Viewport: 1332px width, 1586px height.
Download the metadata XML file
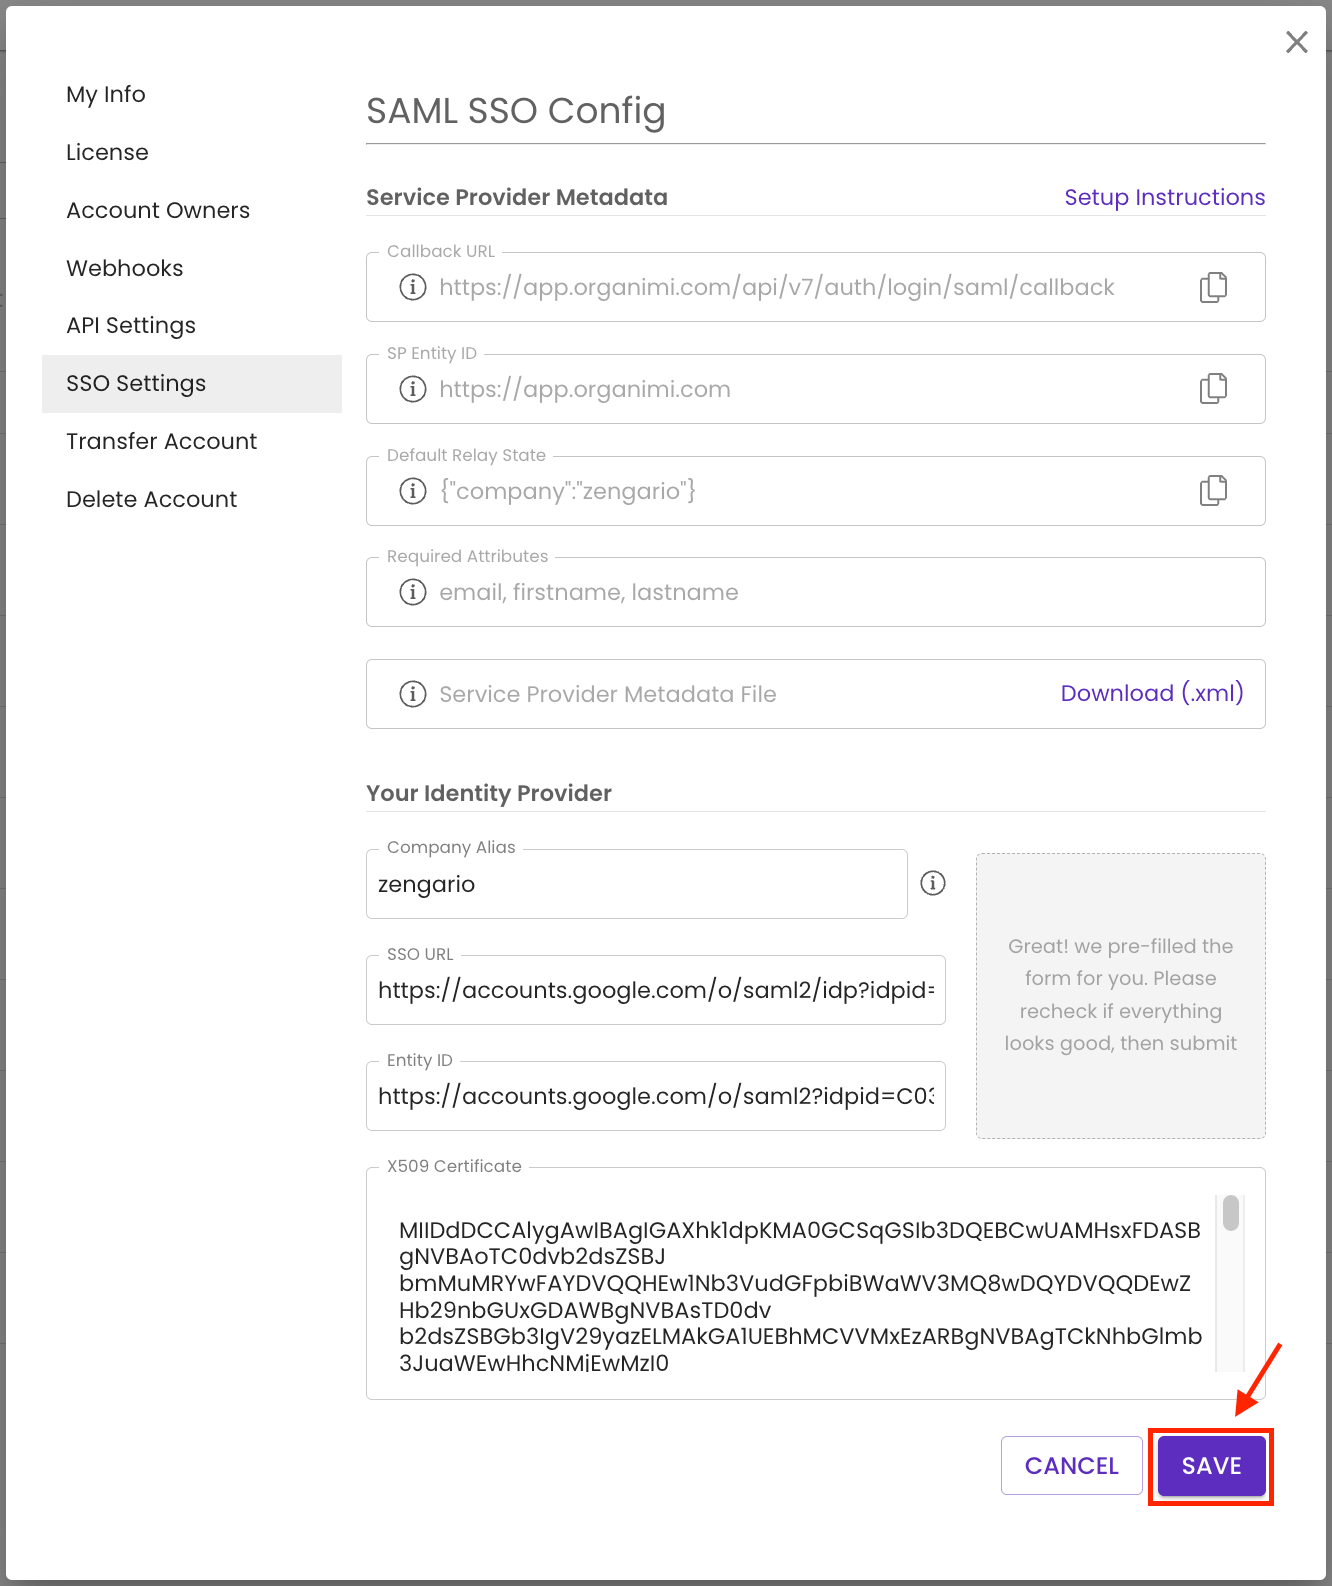(1152, 693)
